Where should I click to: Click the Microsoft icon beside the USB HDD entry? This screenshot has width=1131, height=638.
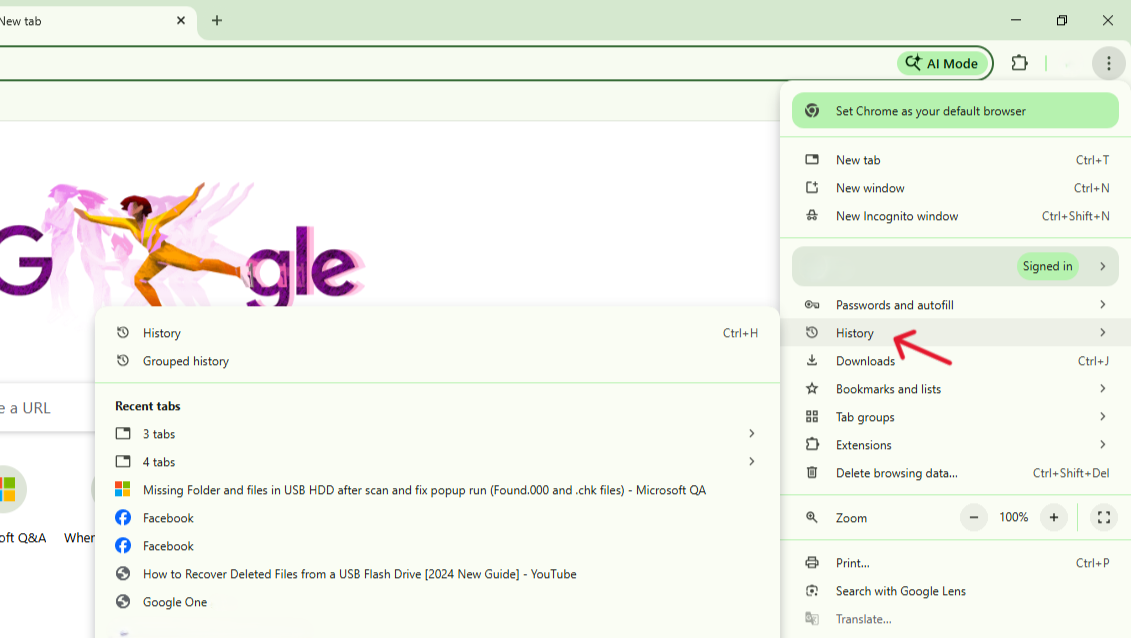[x=124, y=490]
